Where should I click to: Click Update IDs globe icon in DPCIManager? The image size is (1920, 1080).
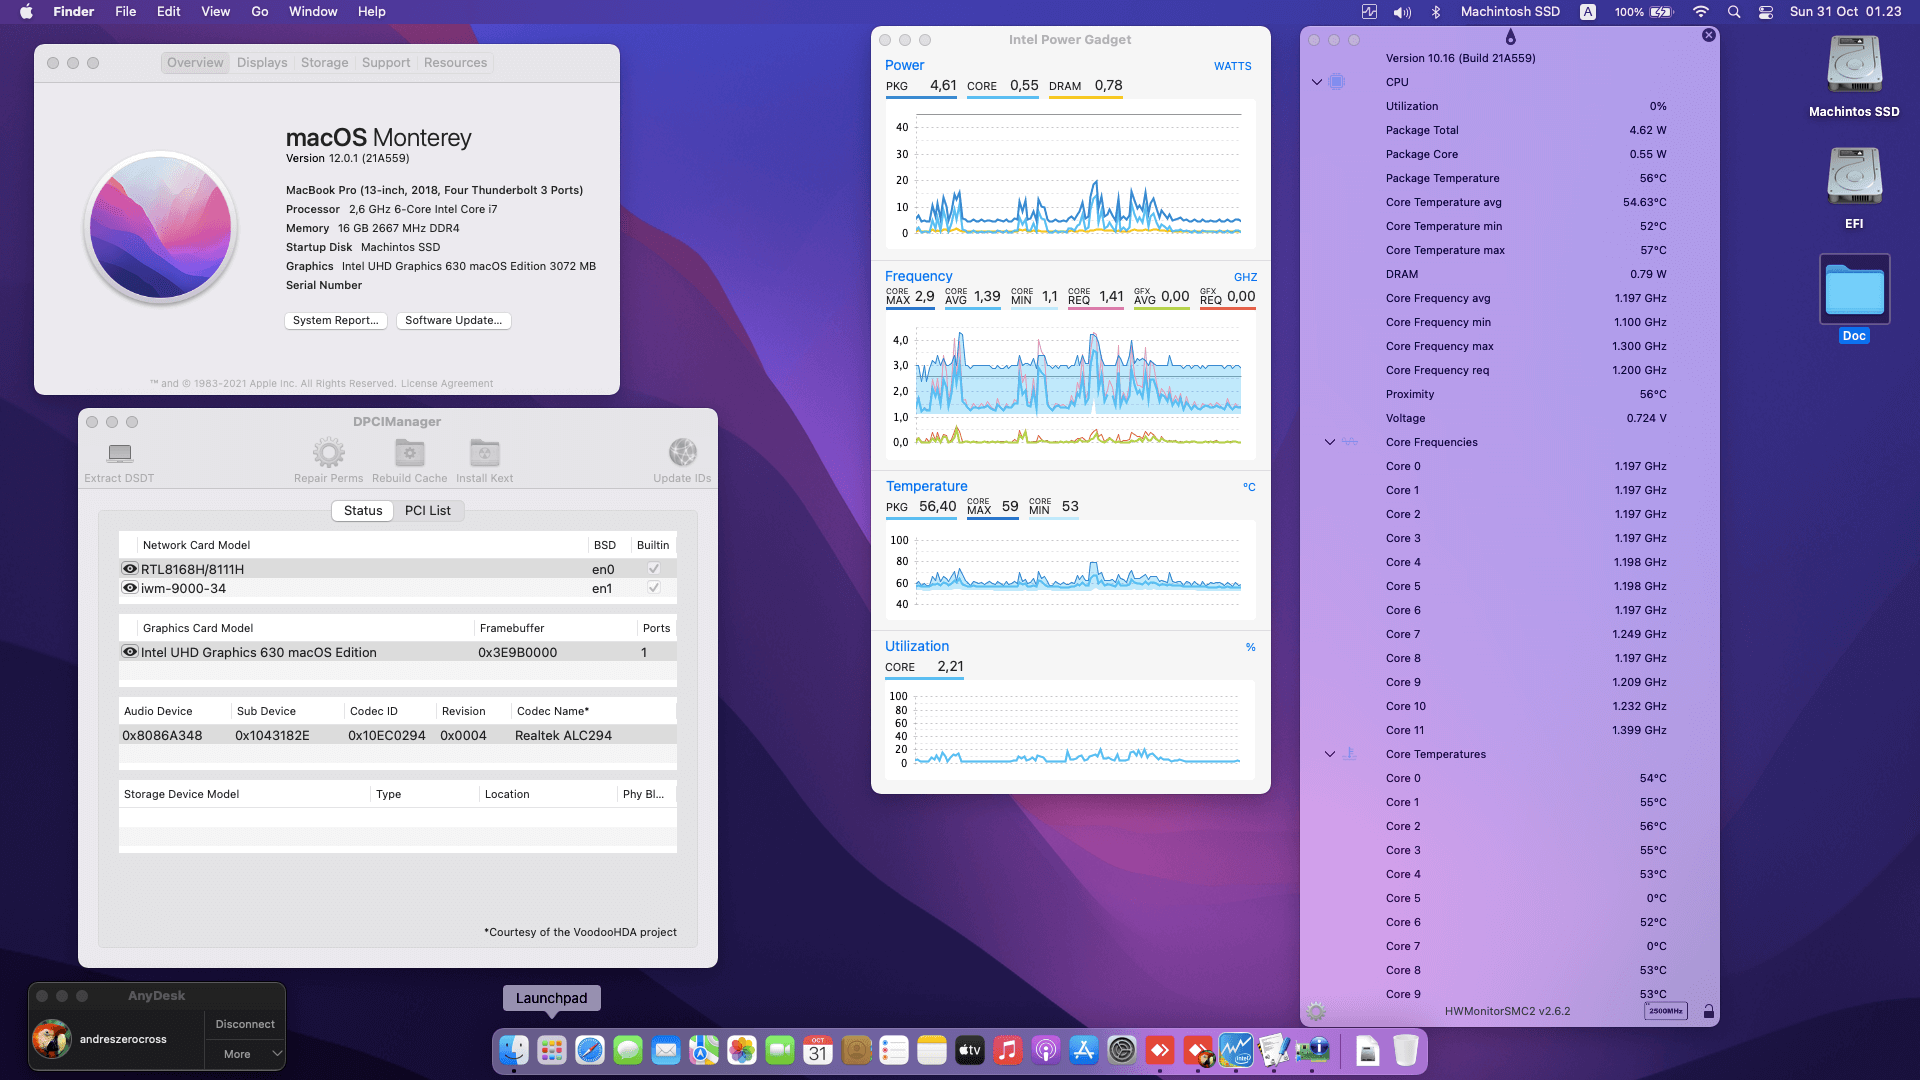(x=682, y=453)
